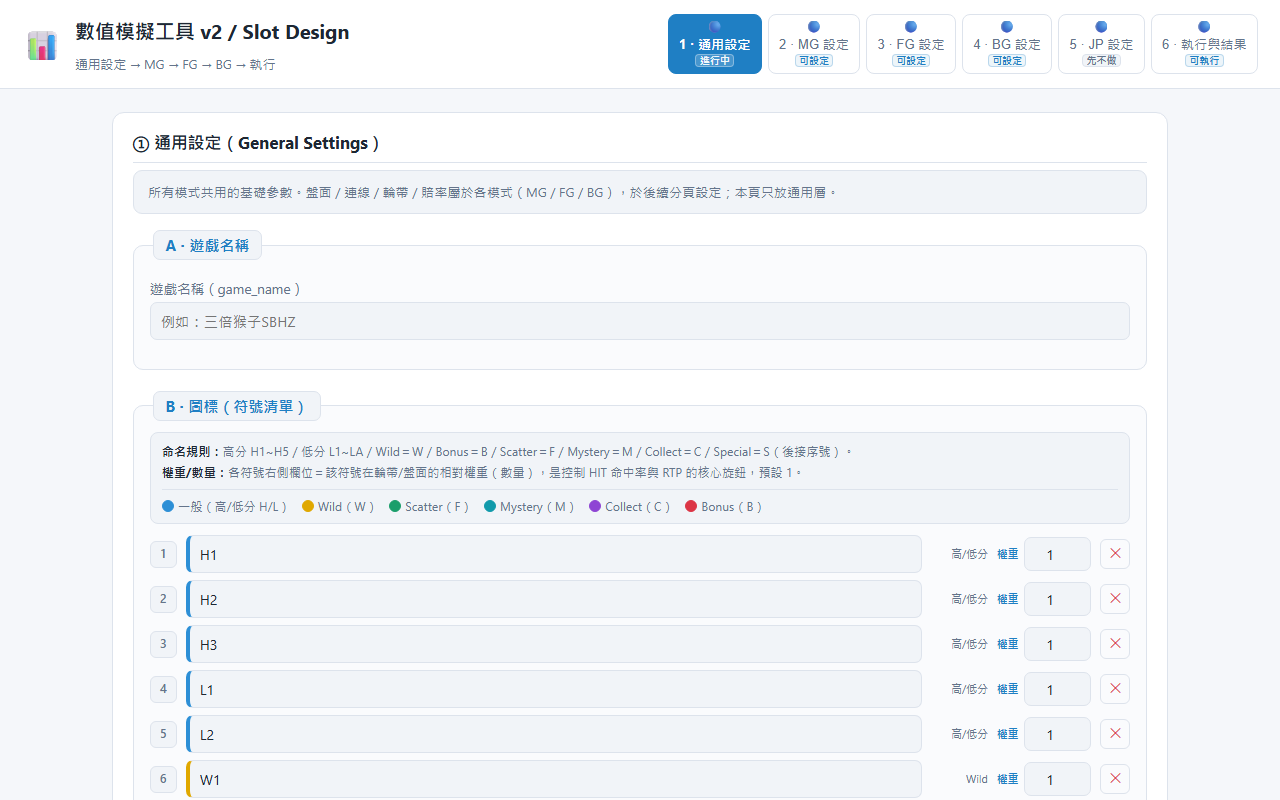1280x800 pixels.
Task: Click the 權重/數量 explanation line
Action: click(x=482, y=472)
